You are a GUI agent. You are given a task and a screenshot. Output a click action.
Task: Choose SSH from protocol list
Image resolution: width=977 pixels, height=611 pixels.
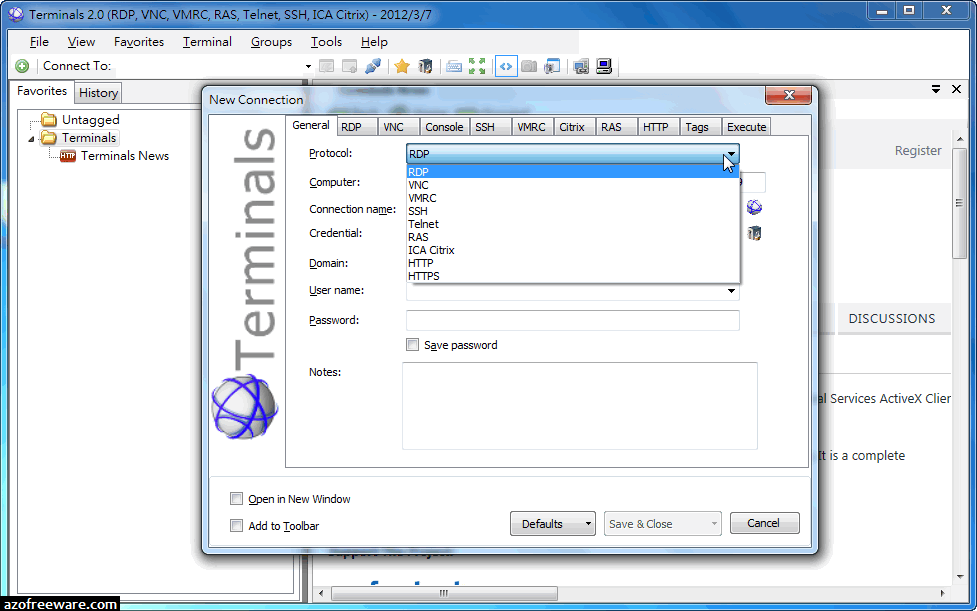[x=573, y=211]
